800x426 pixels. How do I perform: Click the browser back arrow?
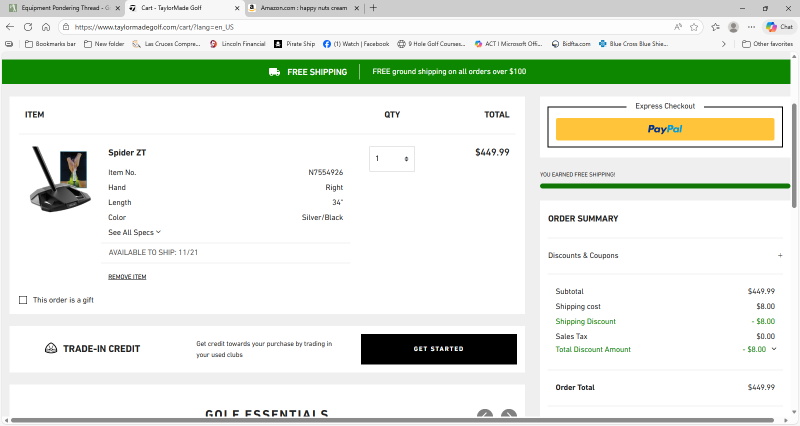(12, 27)
